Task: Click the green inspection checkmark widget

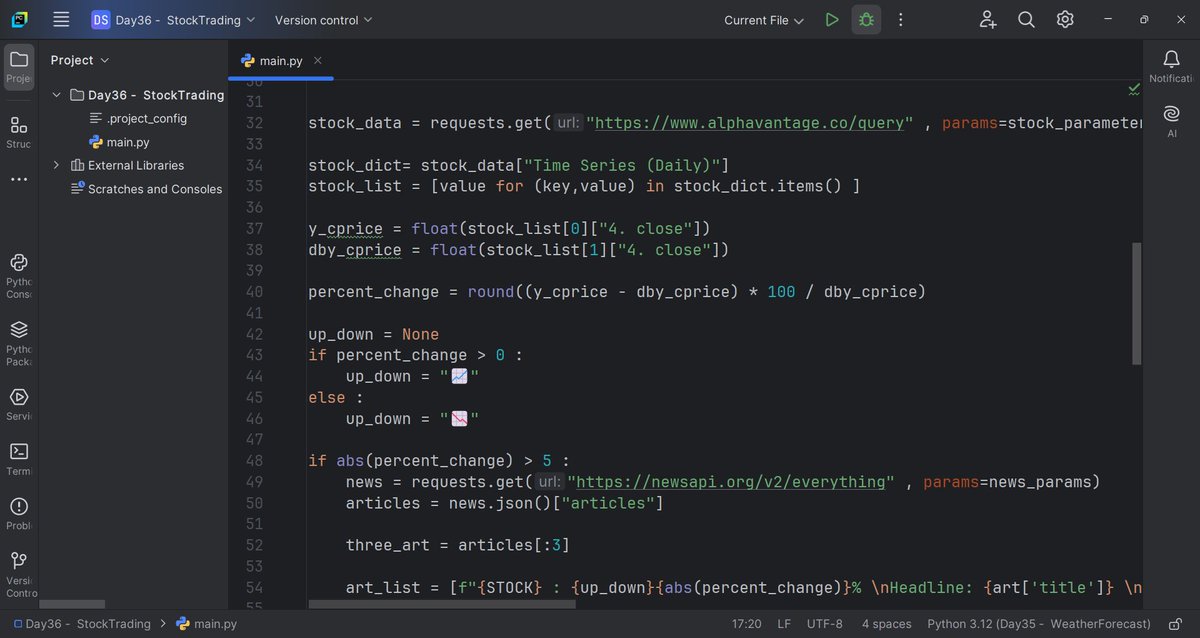Action: coord(1134,89)
